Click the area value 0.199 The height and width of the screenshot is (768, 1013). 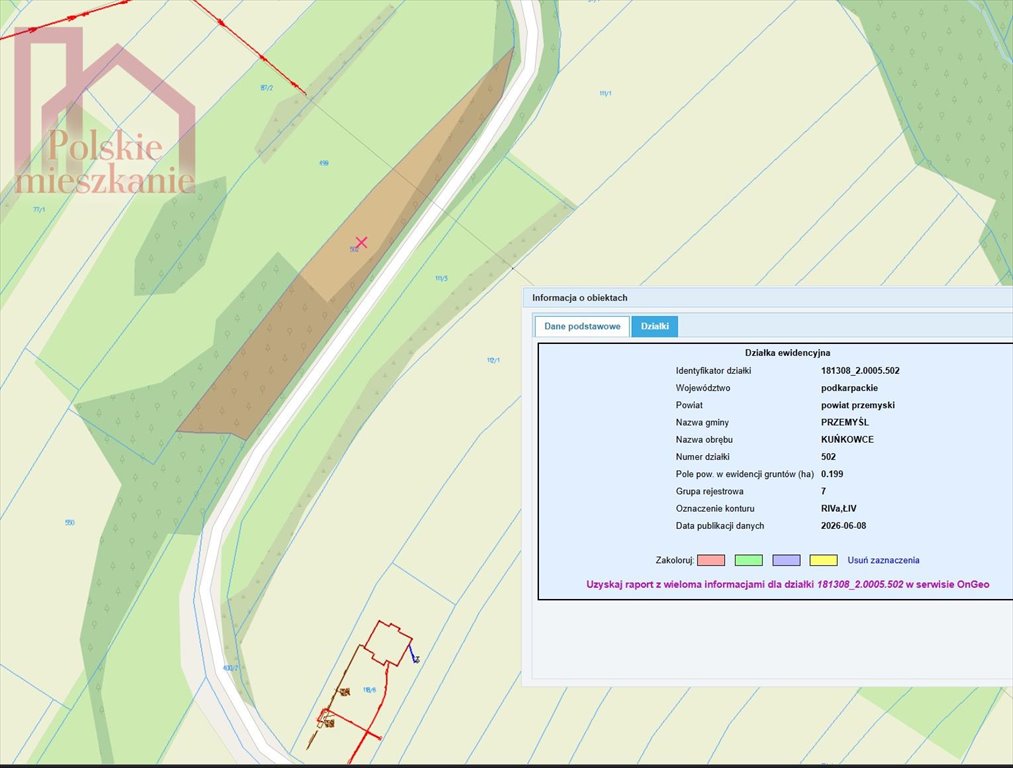pyautogui.click(x=831, y=474)
